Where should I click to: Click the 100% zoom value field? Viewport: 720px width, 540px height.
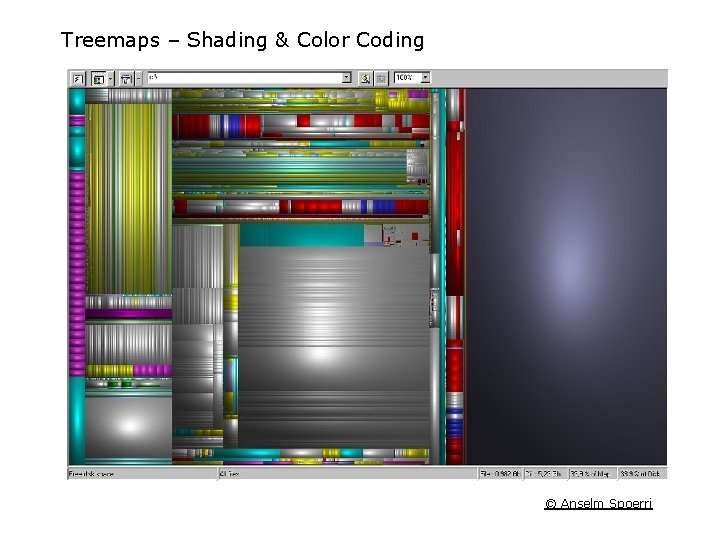pos(407,78)
